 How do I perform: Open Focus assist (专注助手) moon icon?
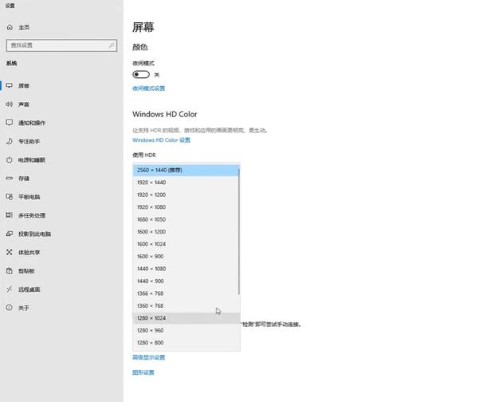(9, 141)
